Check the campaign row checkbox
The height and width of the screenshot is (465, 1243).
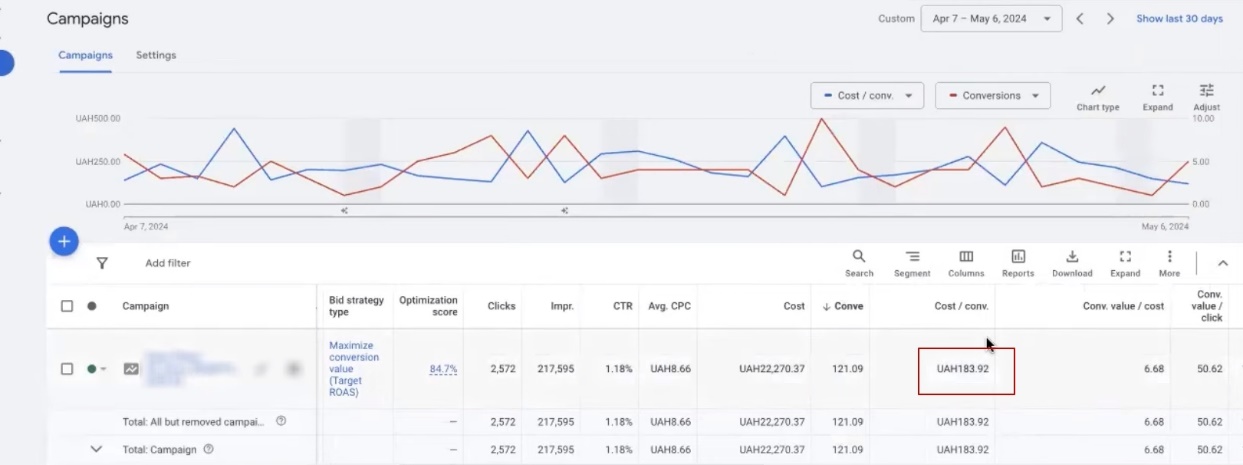click(x=67, y=369)
